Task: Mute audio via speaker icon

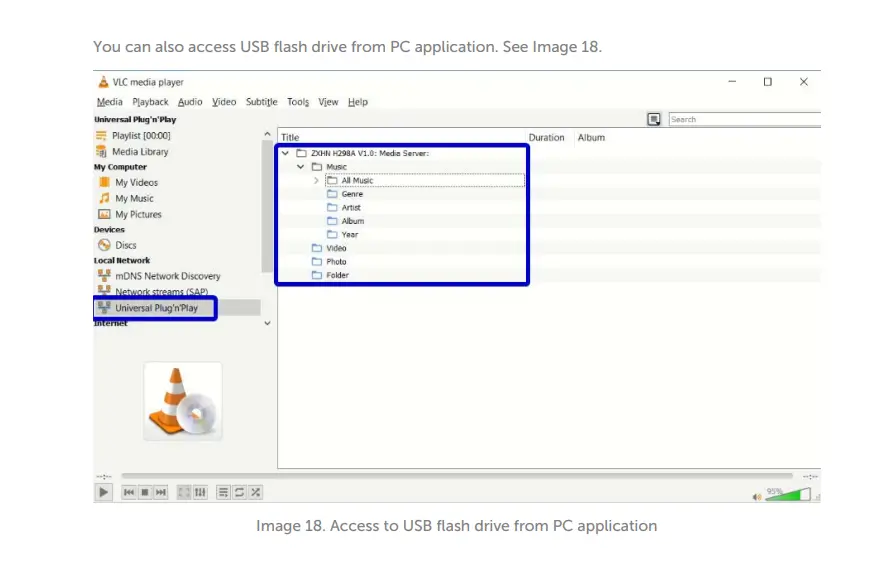Action: pos(757,497)
